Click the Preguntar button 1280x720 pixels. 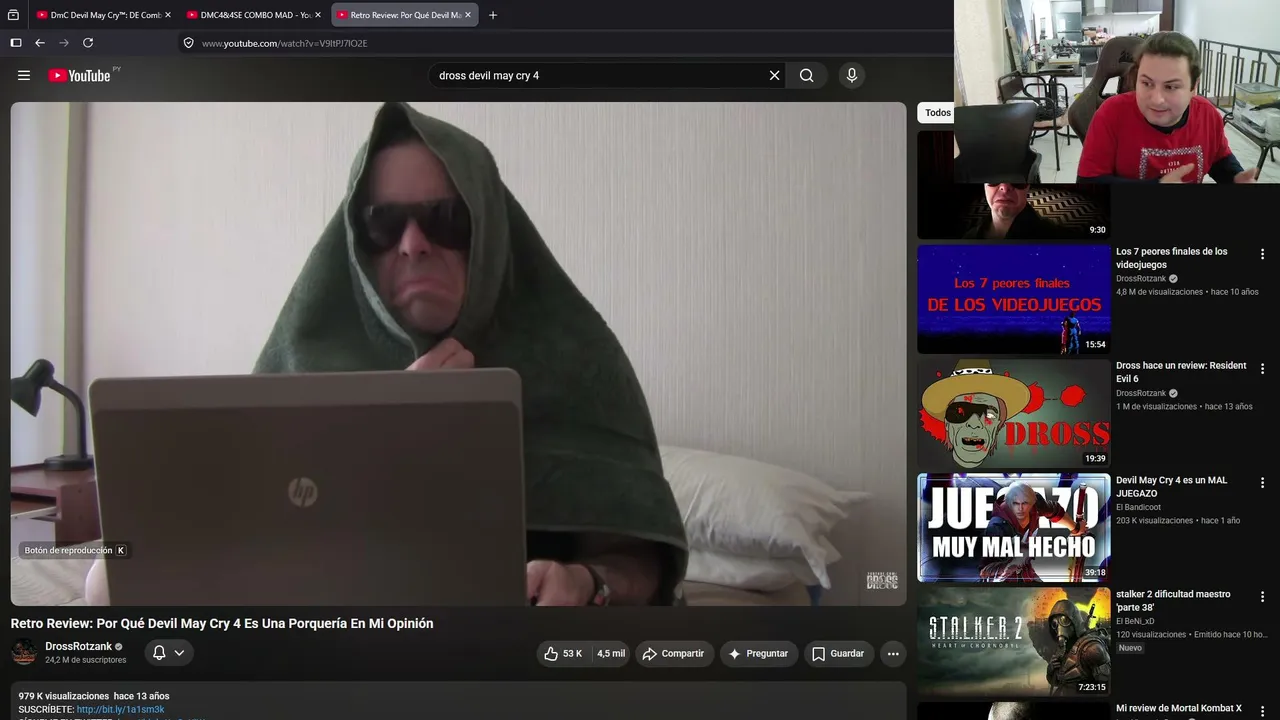(759, 654)
